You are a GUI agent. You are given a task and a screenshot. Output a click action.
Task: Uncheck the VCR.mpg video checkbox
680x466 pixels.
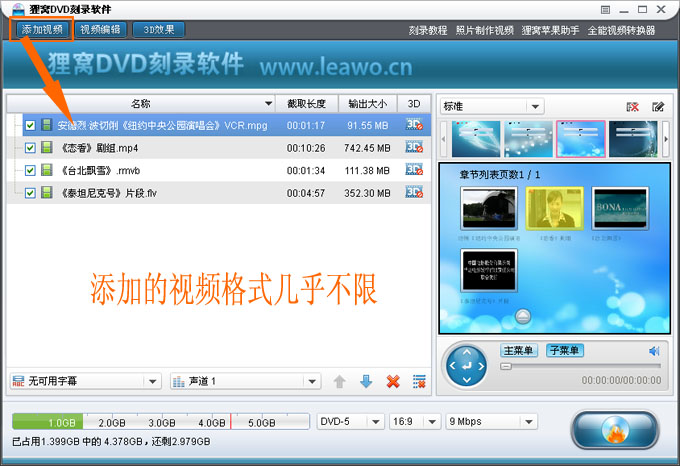tap(30, 125)
